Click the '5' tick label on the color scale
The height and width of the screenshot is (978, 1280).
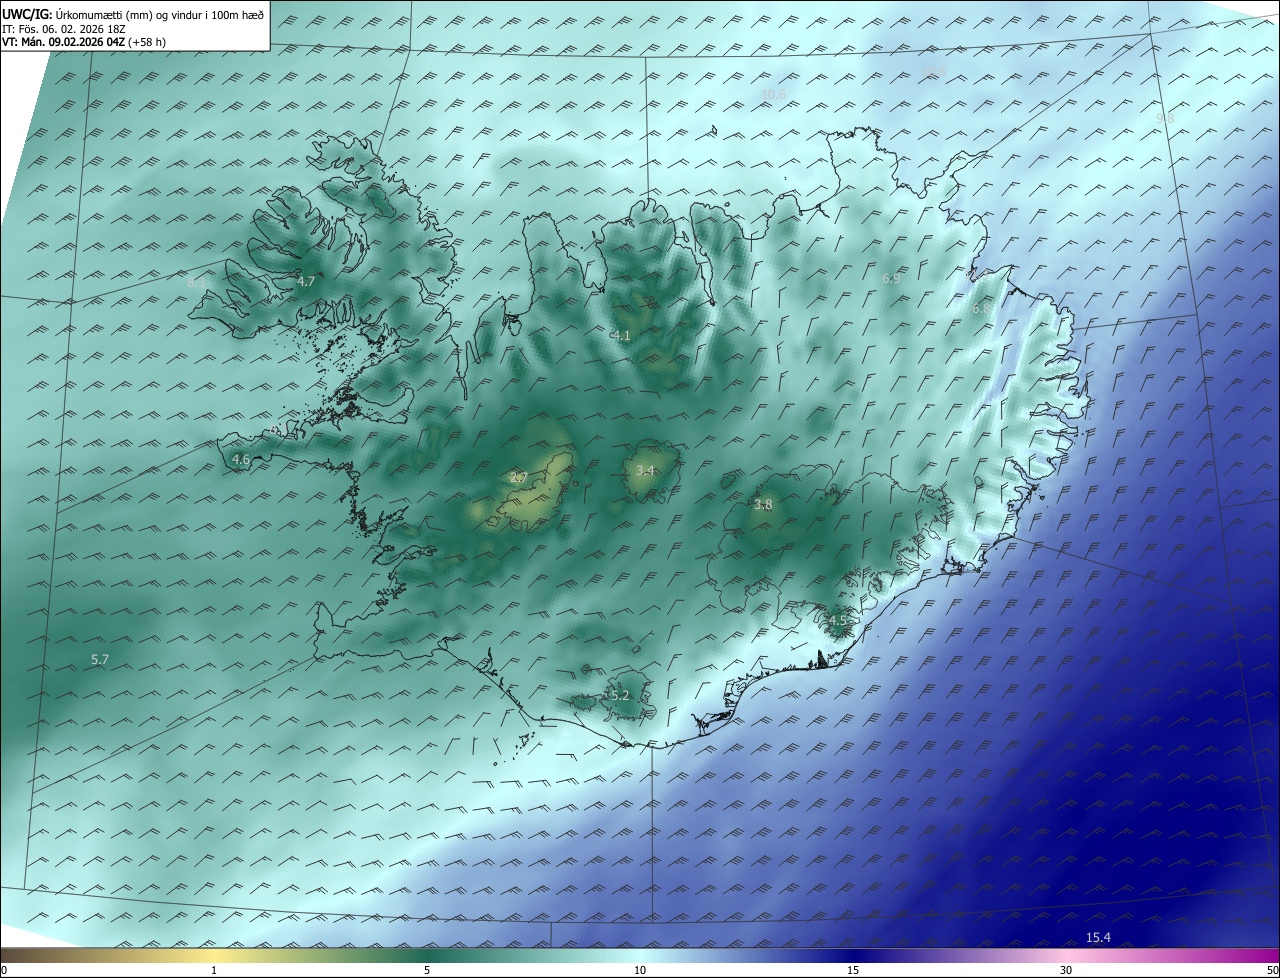(427, 970)
